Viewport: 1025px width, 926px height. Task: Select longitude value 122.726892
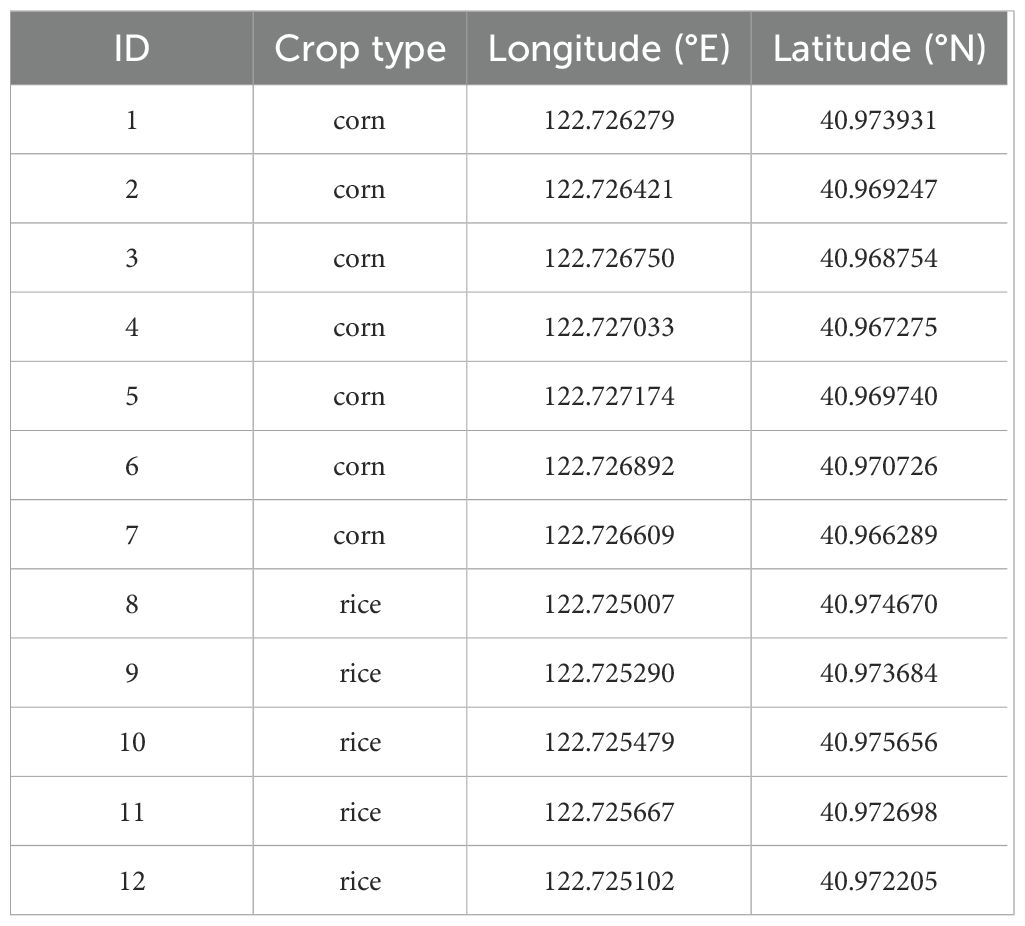609,466
